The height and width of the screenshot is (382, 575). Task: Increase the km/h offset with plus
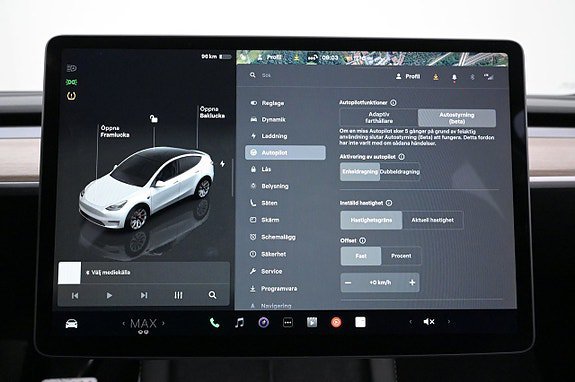click(412, 282)
